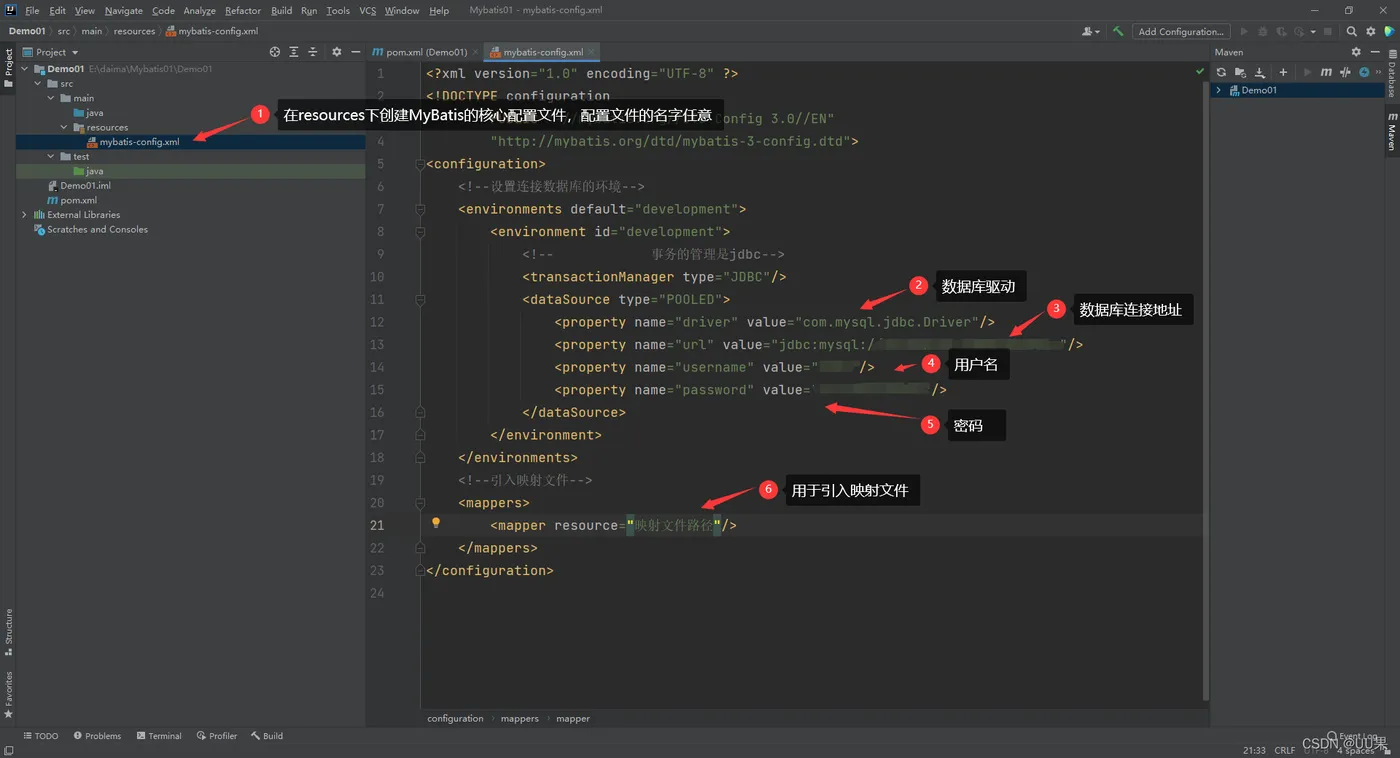Open Project panel options gear
1400x758 pixels.
(x=336, y=52)
